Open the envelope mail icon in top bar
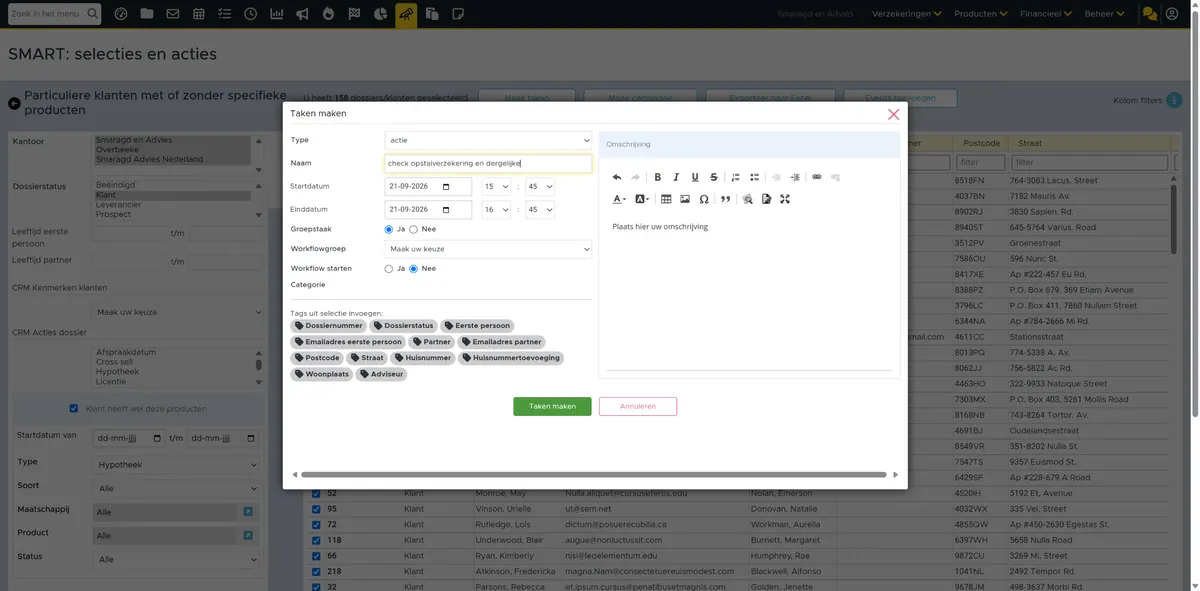This screenshot has height=591, width=1200. (x=173, y=14)
